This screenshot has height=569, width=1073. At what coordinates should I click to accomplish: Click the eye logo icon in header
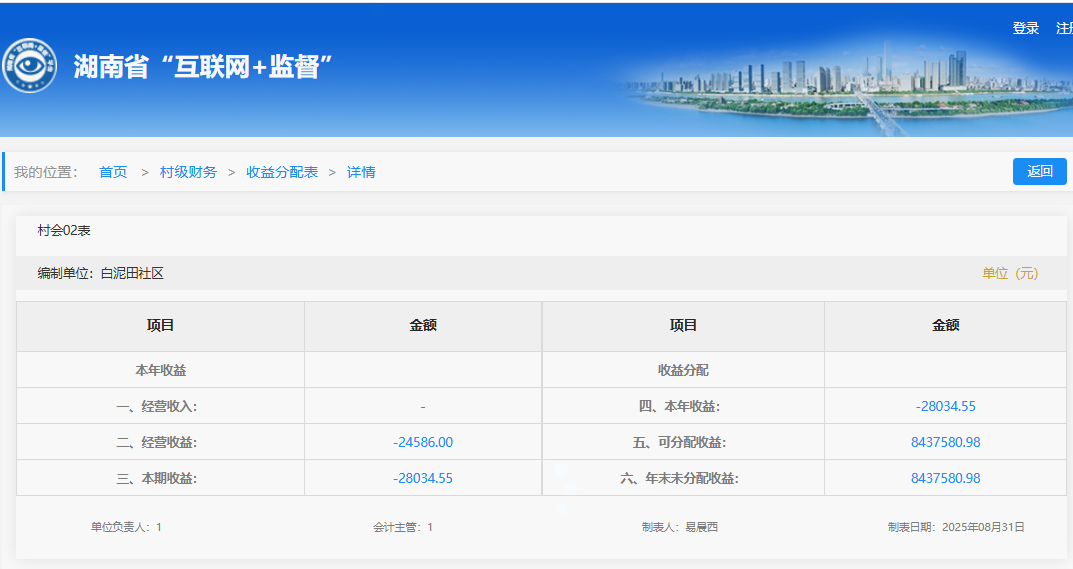coord(28,66)
